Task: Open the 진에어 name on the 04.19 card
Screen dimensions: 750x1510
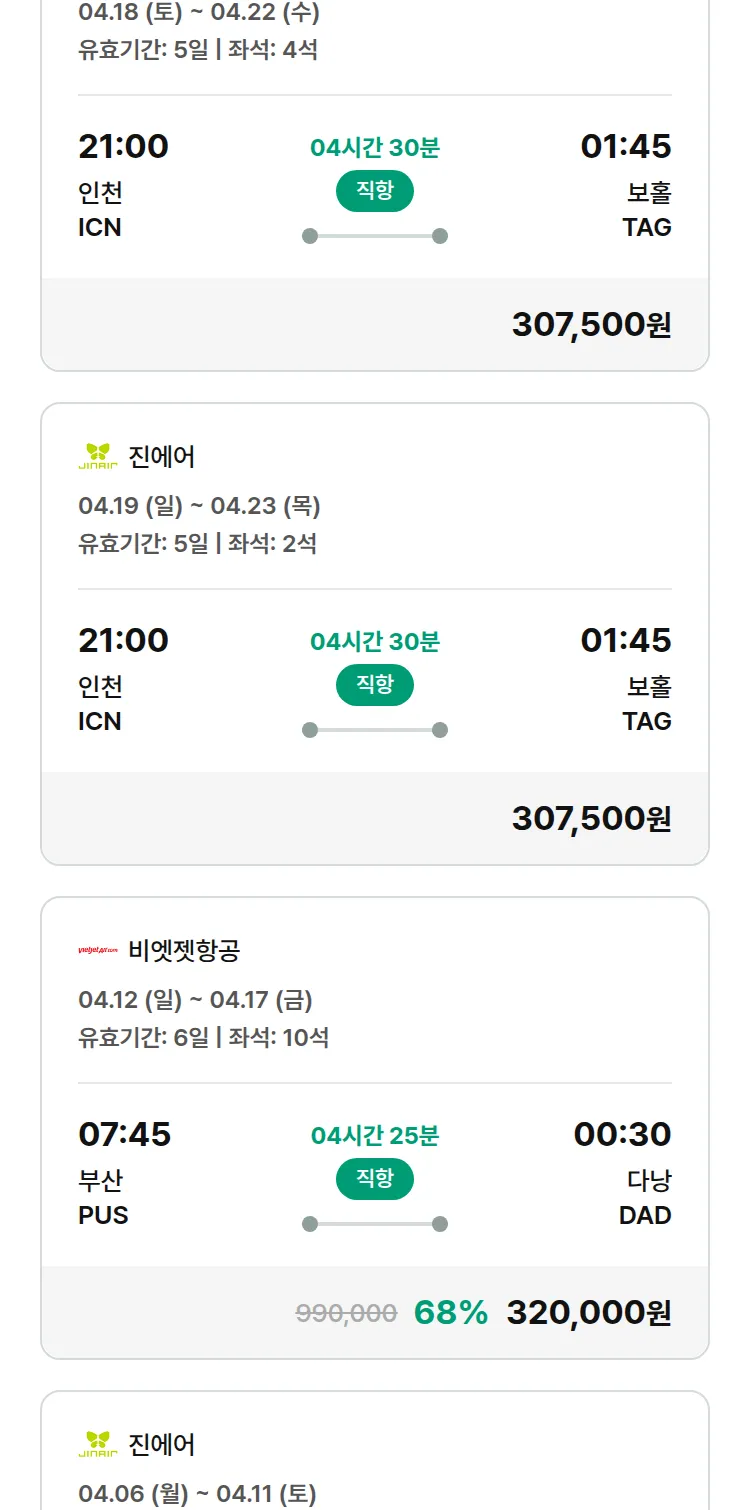Action: pos(162,456)
